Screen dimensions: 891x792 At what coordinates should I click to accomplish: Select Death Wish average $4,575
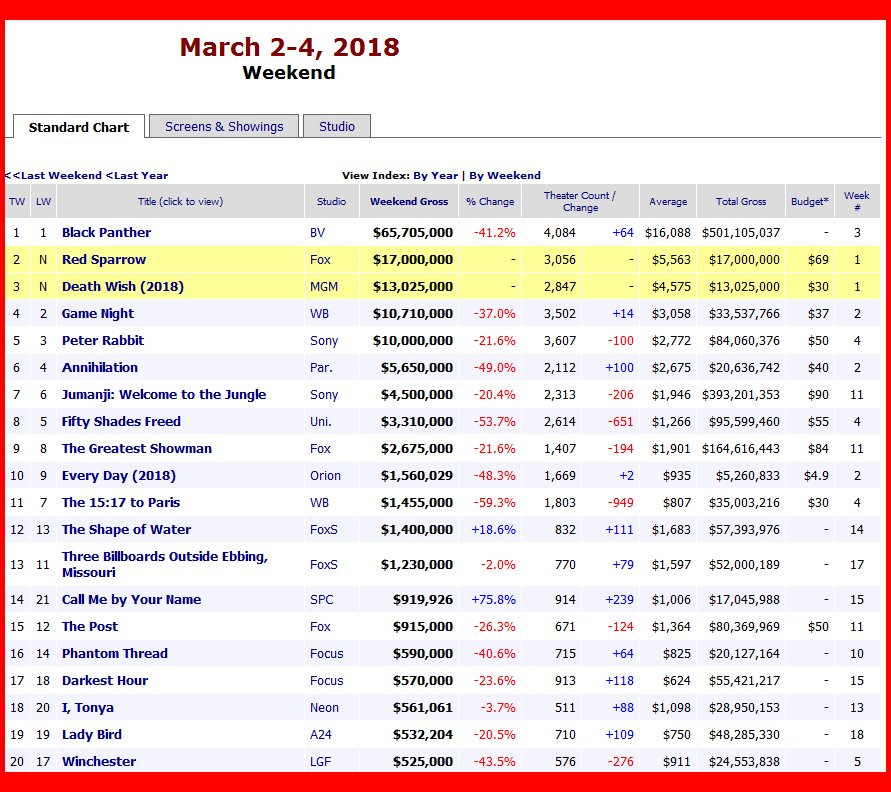671,286
